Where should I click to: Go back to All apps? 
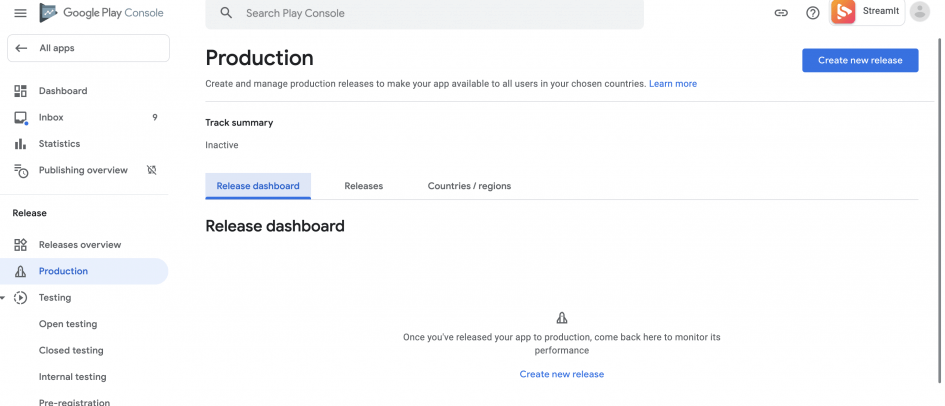tap(88, 48)
